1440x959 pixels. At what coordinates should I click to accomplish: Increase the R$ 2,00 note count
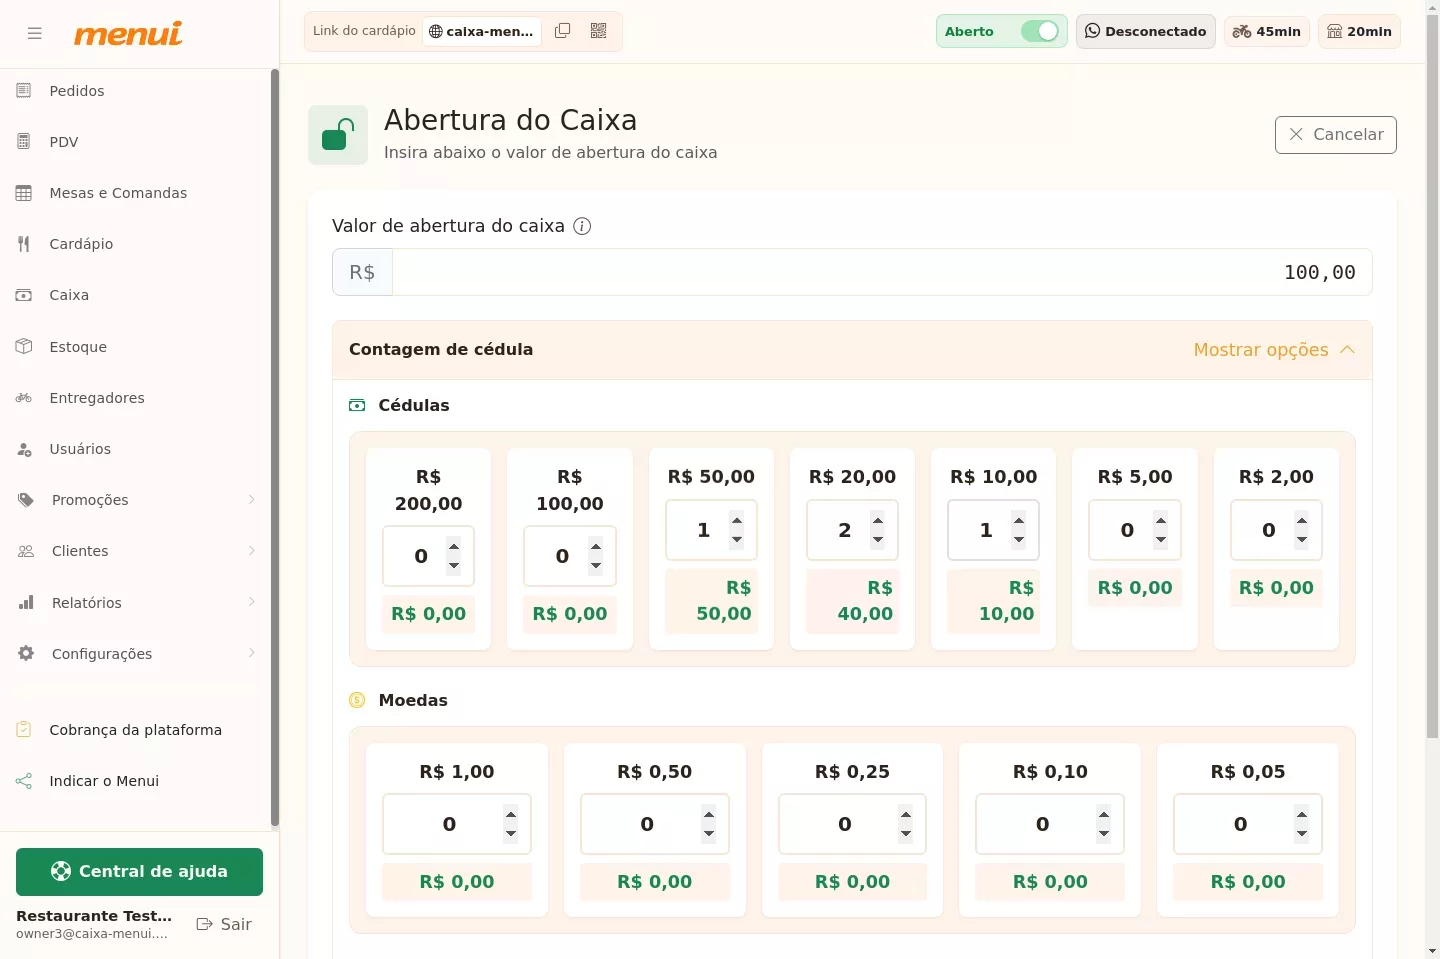point(1302,520)
